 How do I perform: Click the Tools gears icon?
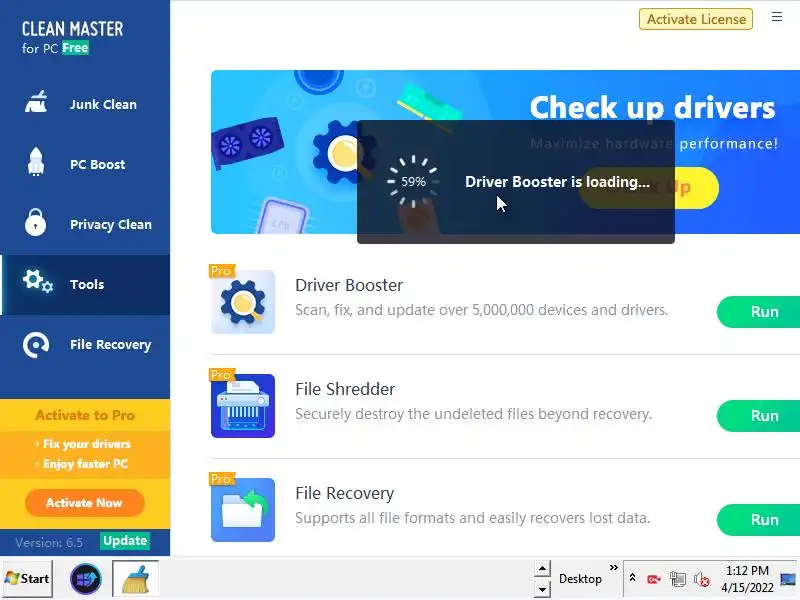[37, 282]
